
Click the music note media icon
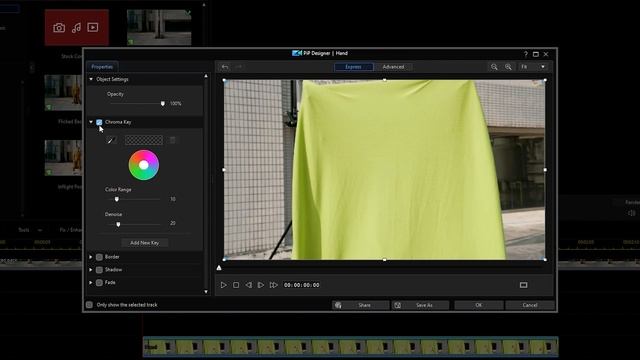(x=76, y=28)
